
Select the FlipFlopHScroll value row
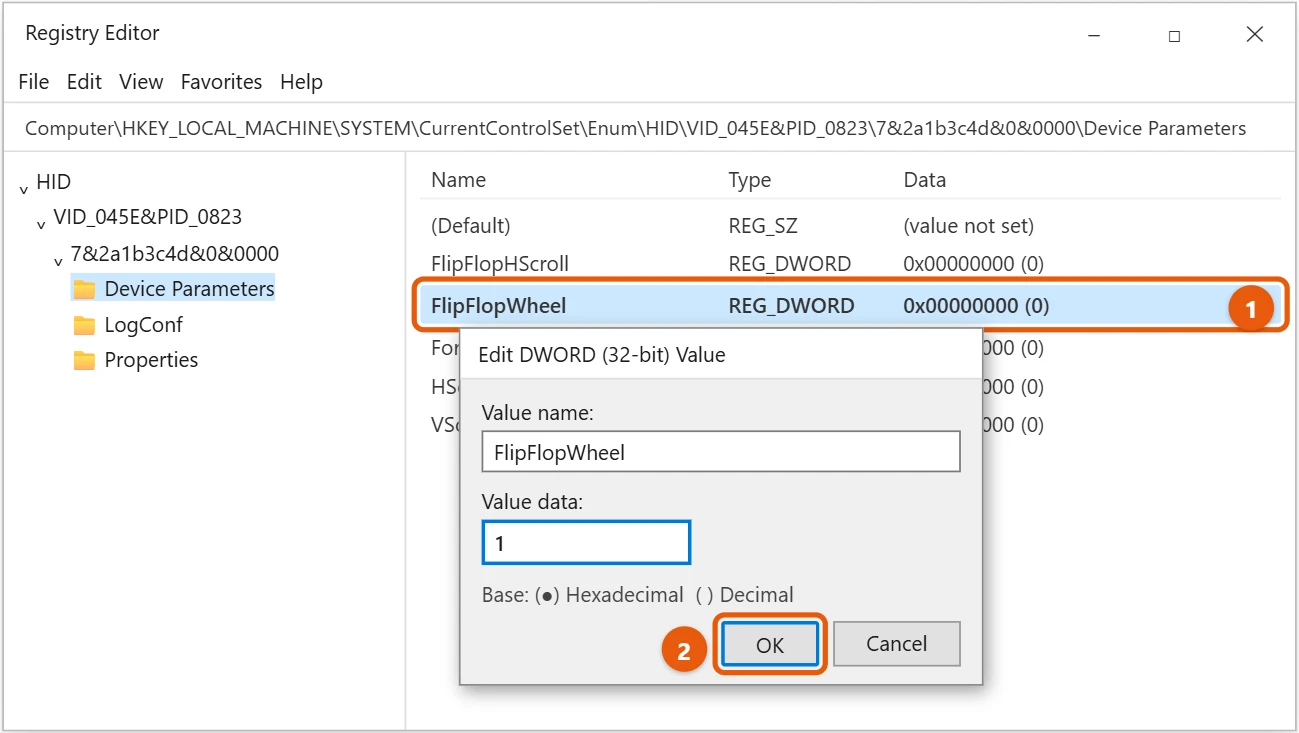(848, 265)
